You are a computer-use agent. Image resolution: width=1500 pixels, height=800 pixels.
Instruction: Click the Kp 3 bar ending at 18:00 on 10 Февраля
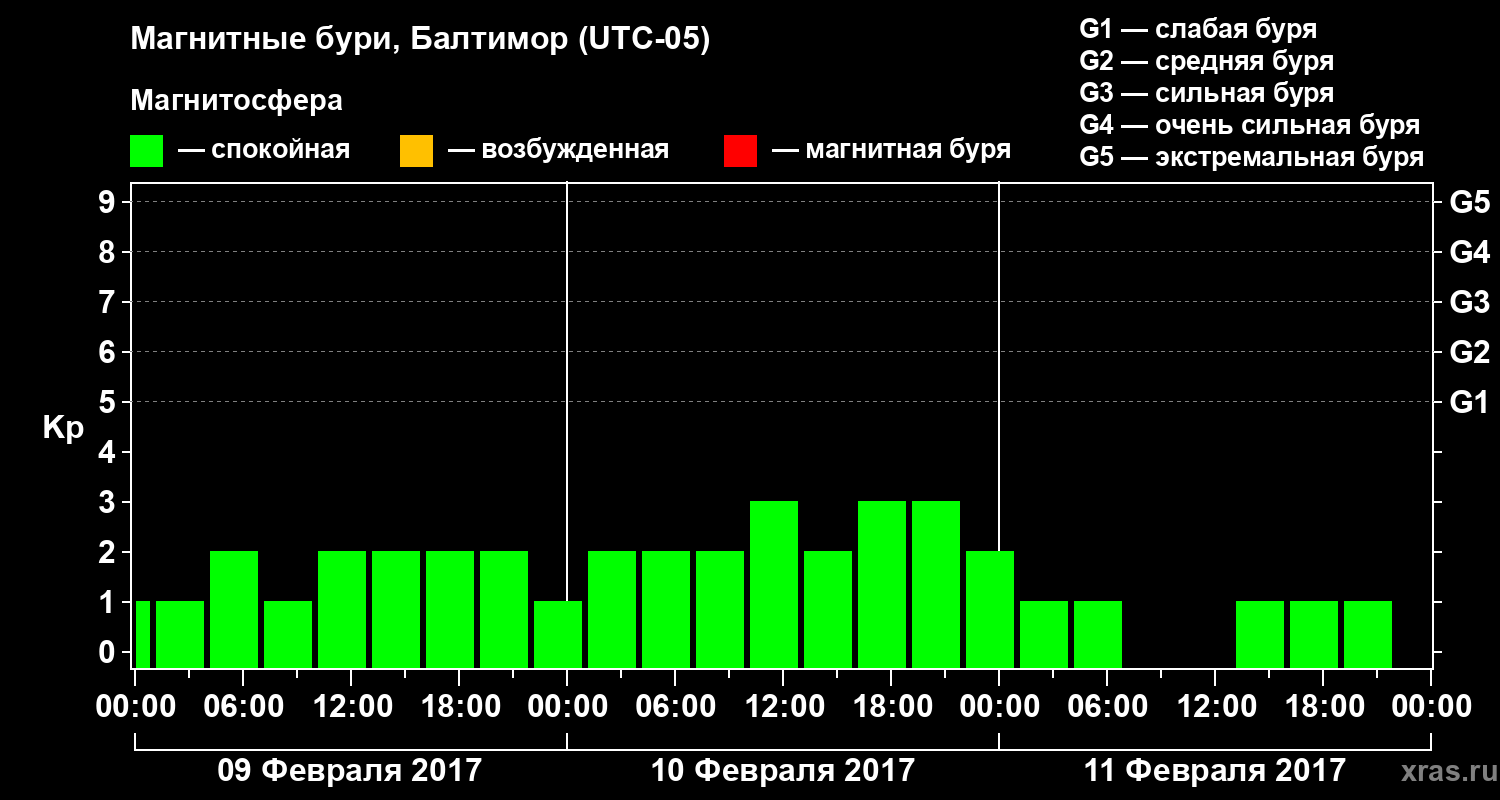pos(882,584)
